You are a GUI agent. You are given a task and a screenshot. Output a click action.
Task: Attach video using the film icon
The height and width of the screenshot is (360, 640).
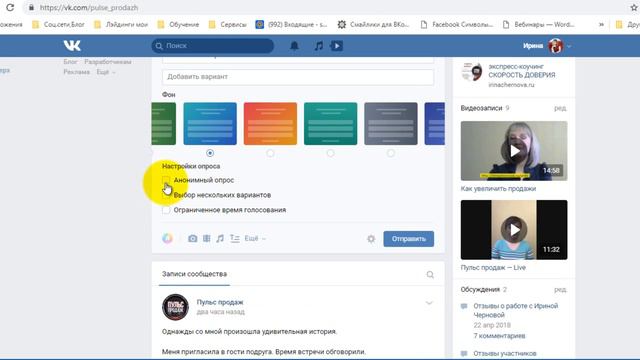(207, 238)
